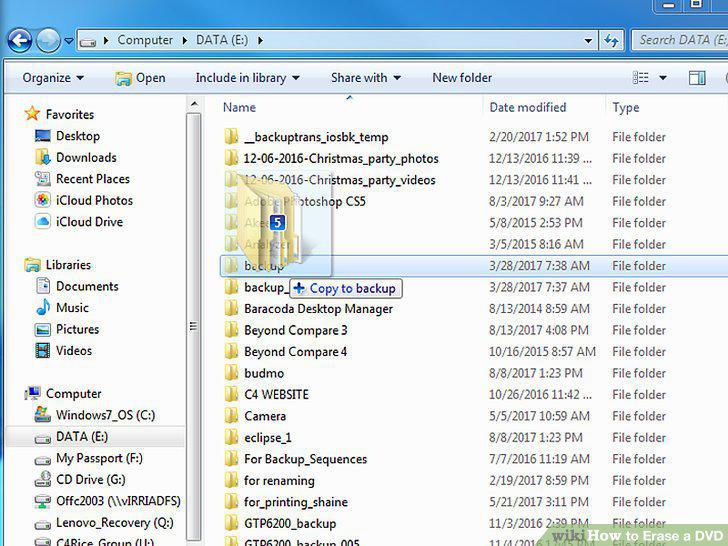This screenshot has height=546, width=728.
Task: Click the Forward navigation arrow
Action: 48,40
